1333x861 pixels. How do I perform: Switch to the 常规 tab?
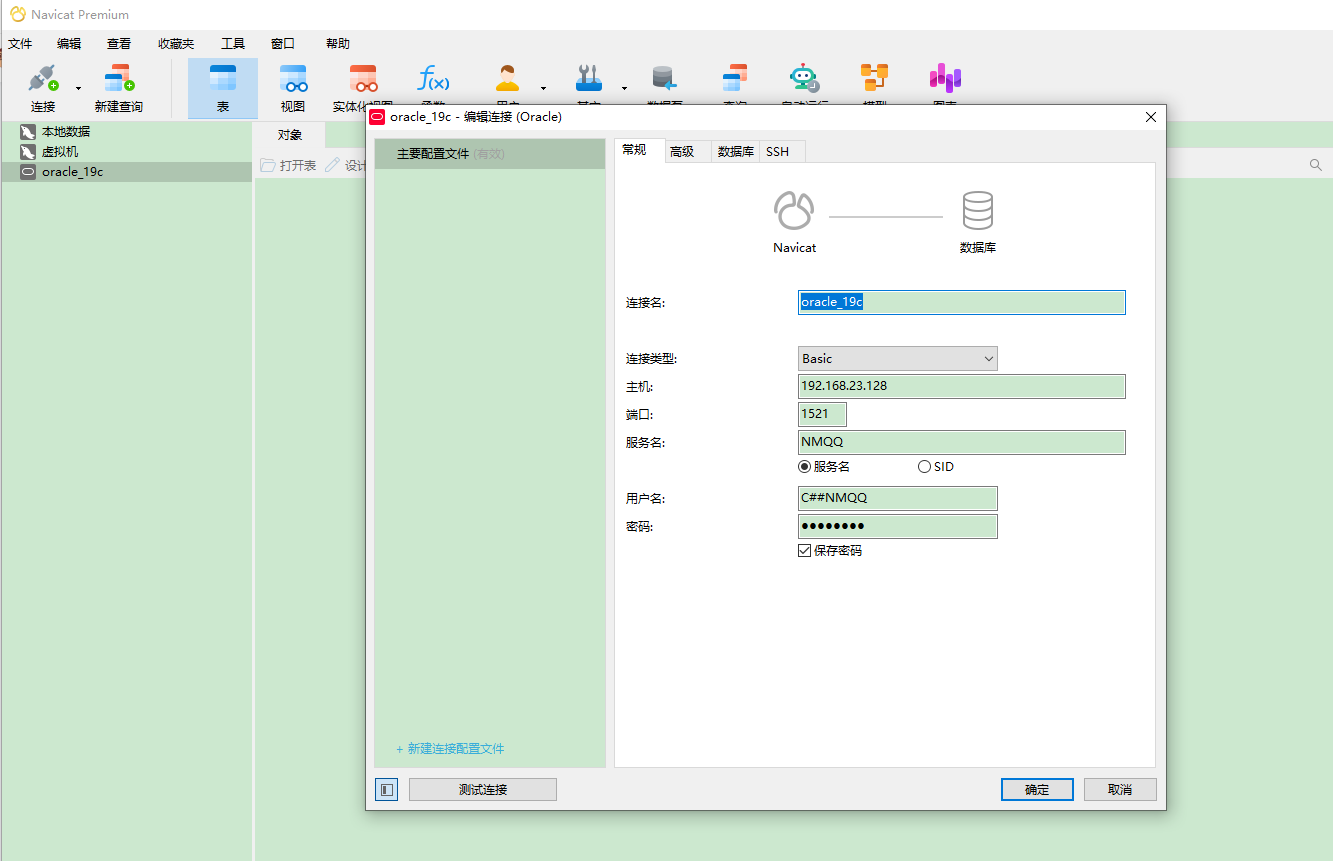tap(635, 150)
